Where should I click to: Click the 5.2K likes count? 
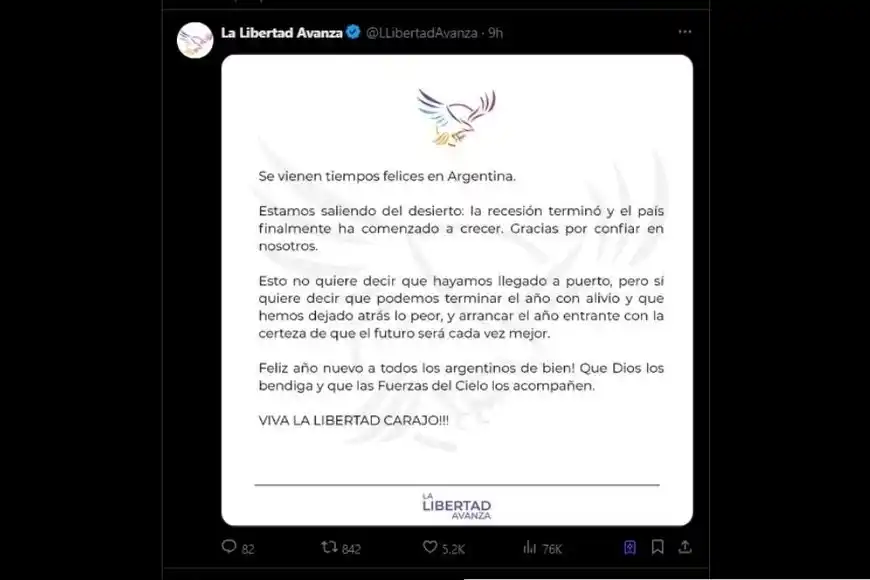click(x=453, y=549)
